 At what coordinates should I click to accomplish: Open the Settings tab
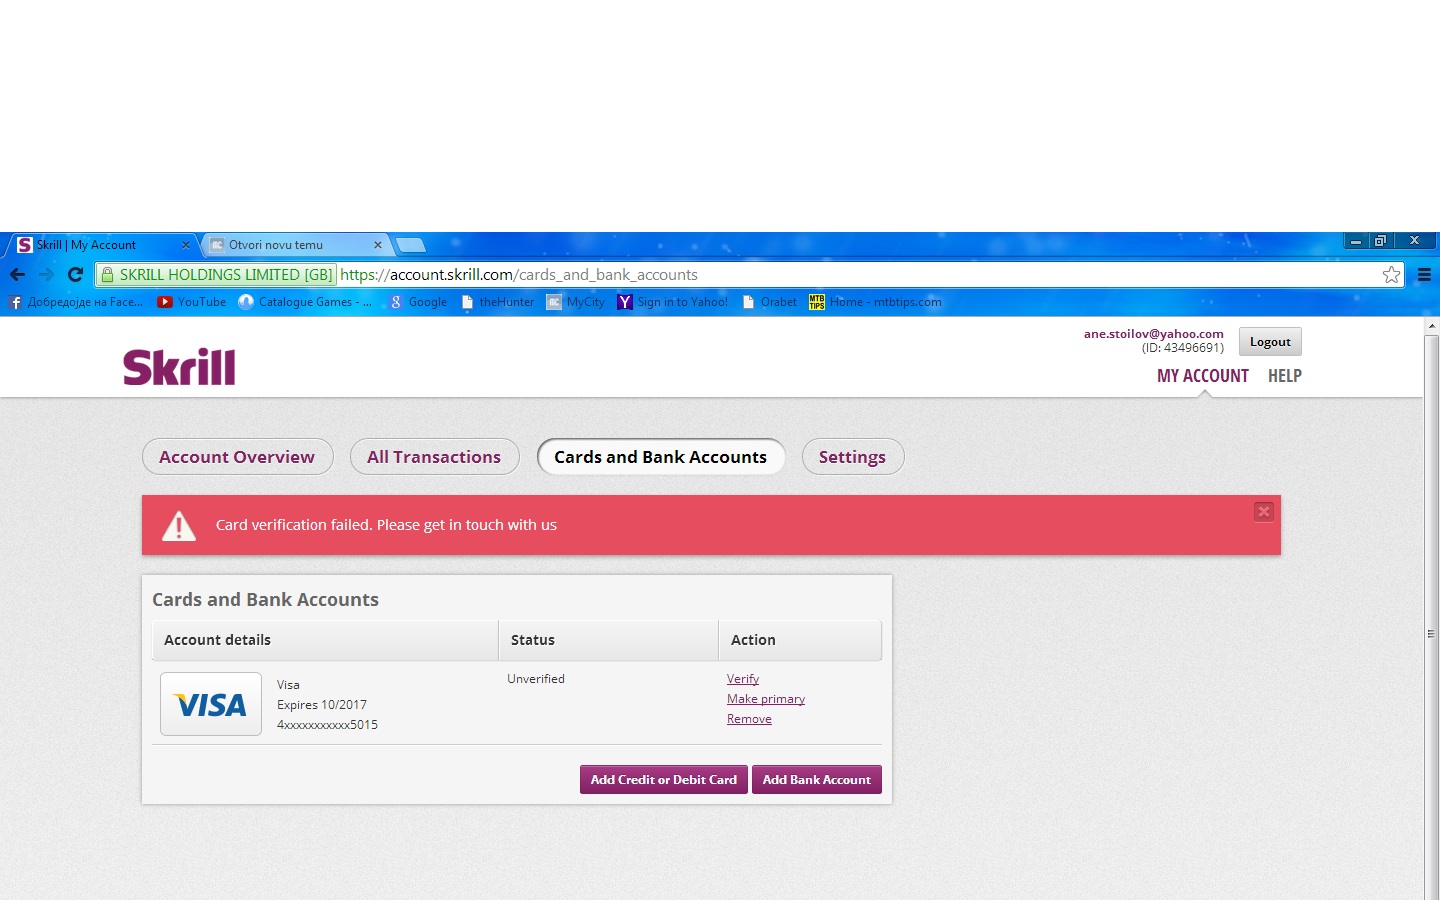853,457
